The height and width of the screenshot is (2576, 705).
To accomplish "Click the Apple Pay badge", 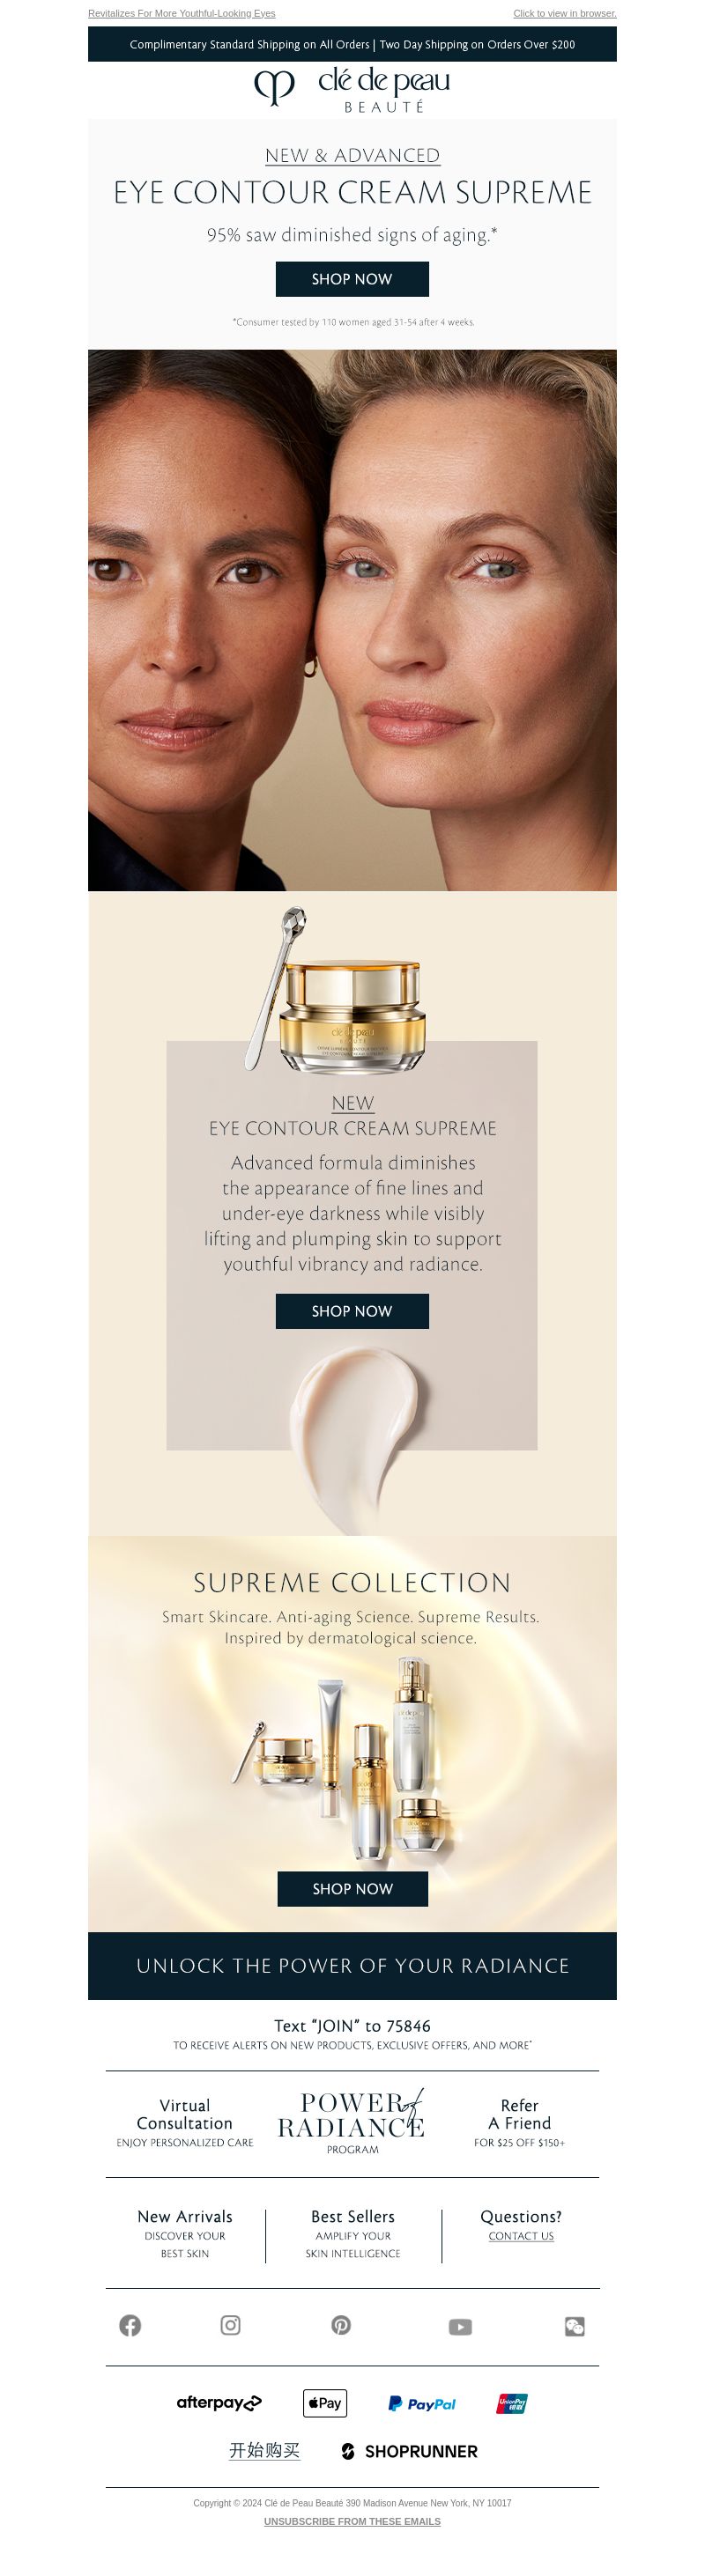I will pyautogui.click(x=325, y=2402).
